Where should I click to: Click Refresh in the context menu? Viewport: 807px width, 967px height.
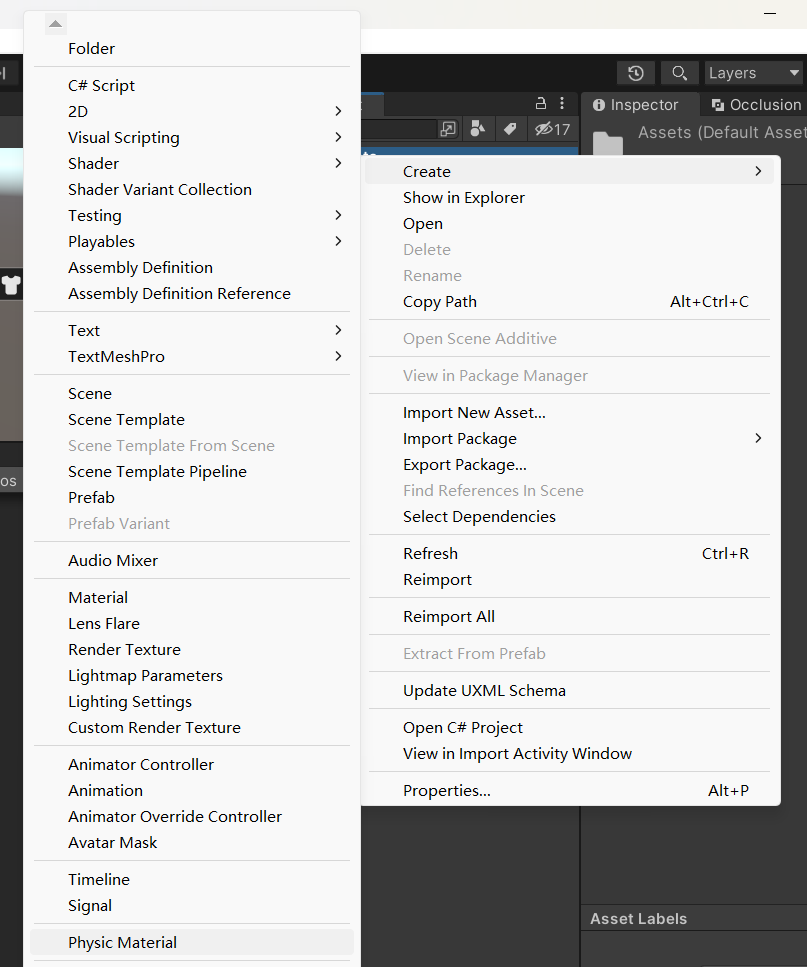[x=569, y=553]
